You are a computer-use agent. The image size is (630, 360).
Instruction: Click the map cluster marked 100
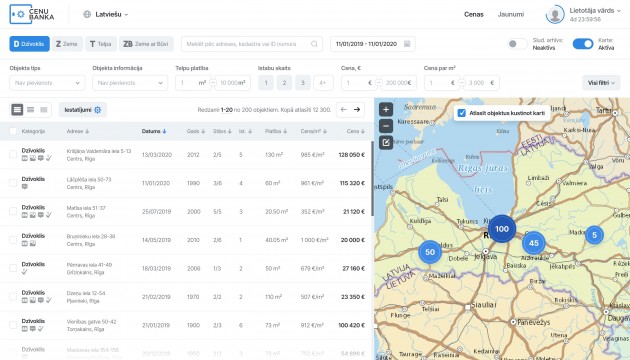[x=502, y=229]
